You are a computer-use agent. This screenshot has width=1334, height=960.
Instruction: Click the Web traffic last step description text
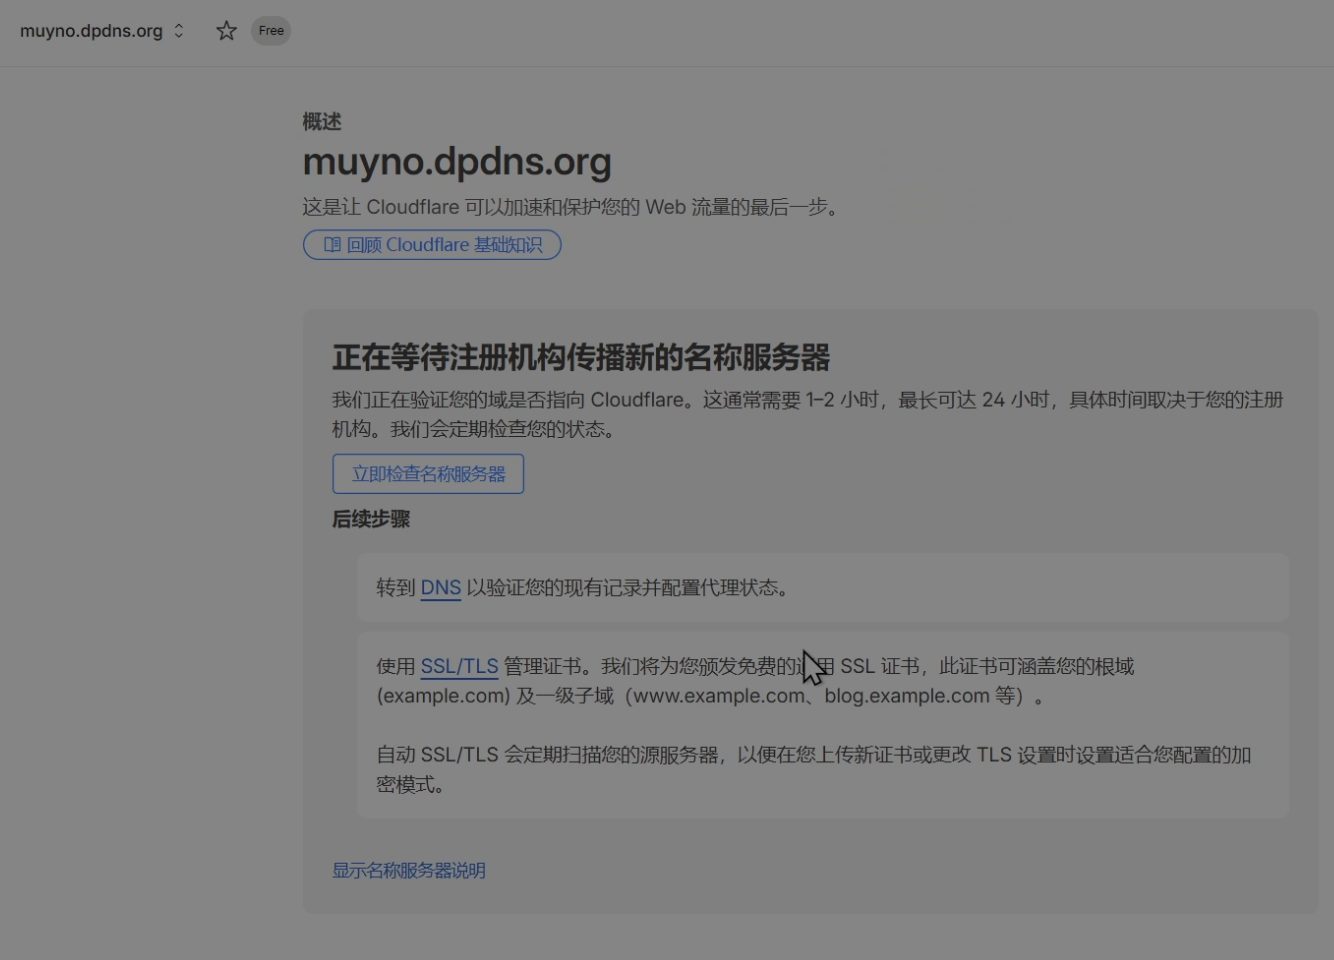pos(570,207)
